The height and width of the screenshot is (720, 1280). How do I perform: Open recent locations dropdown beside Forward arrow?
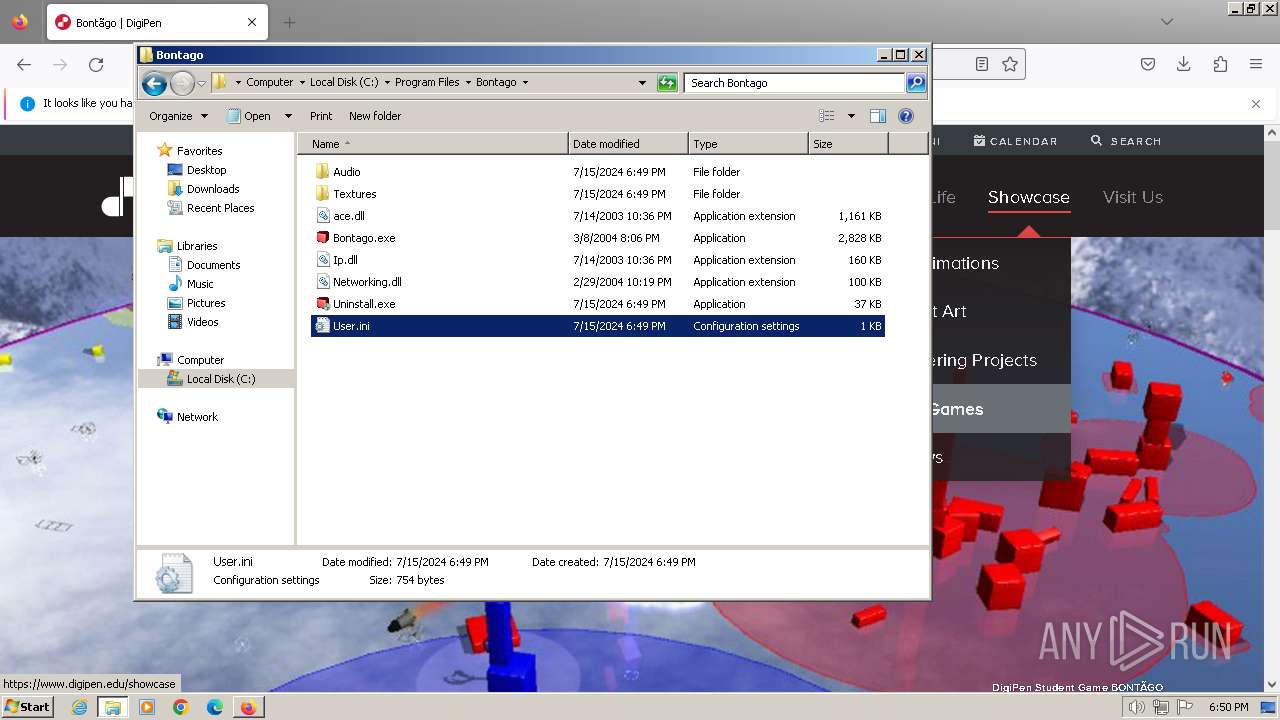tap(201, 83)
